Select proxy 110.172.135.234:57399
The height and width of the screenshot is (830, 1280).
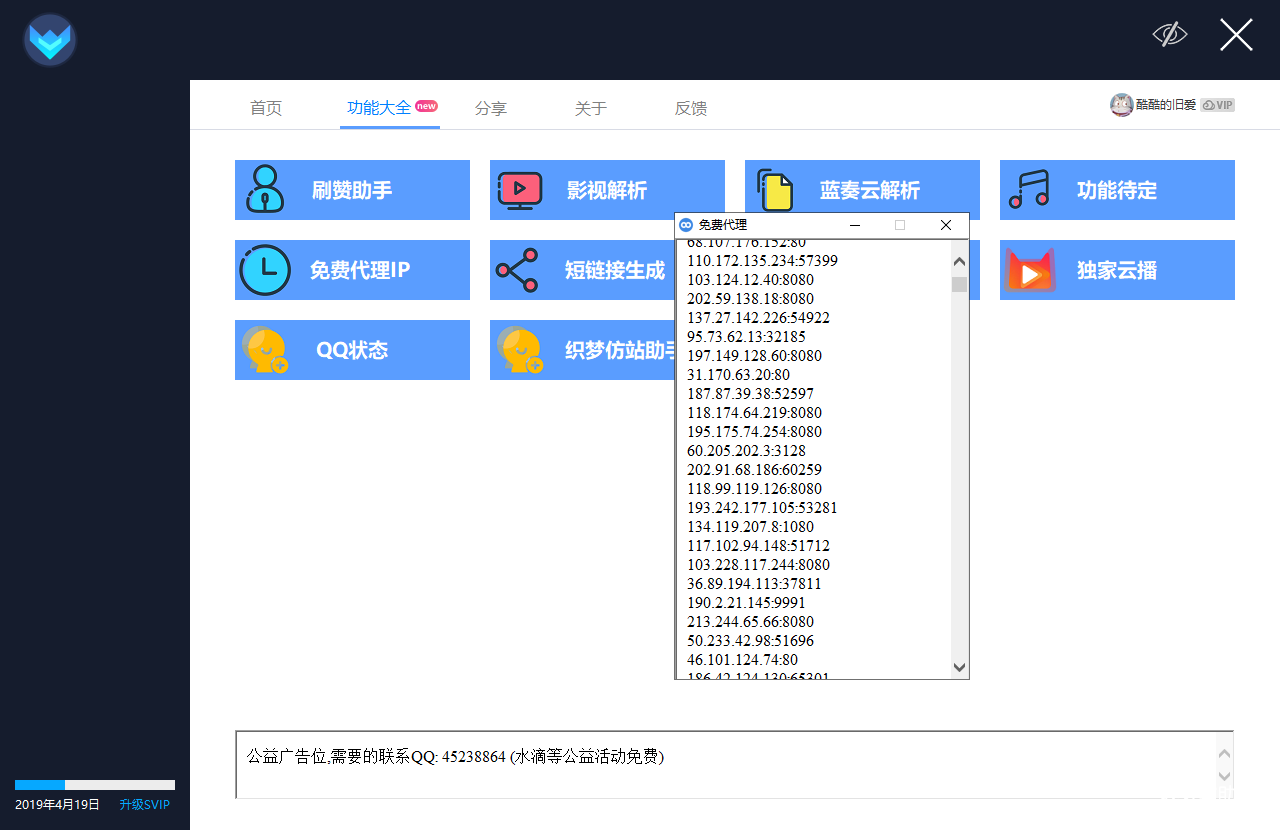tap(762, 261)
